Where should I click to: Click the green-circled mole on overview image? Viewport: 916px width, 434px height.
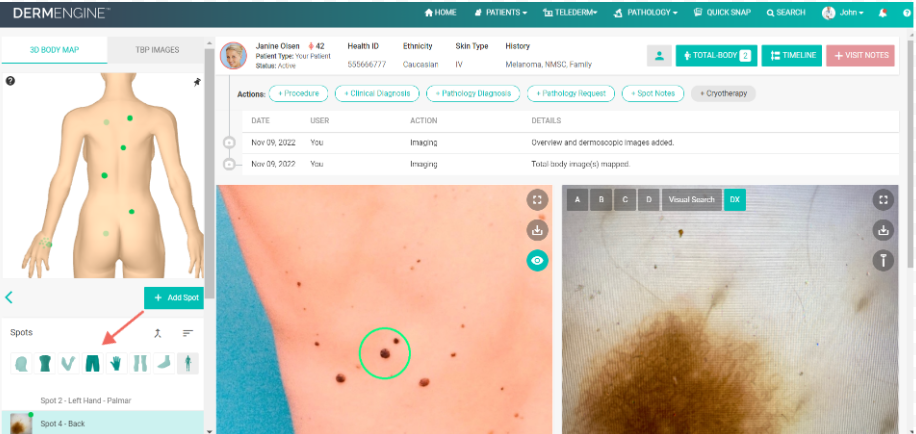384,353
